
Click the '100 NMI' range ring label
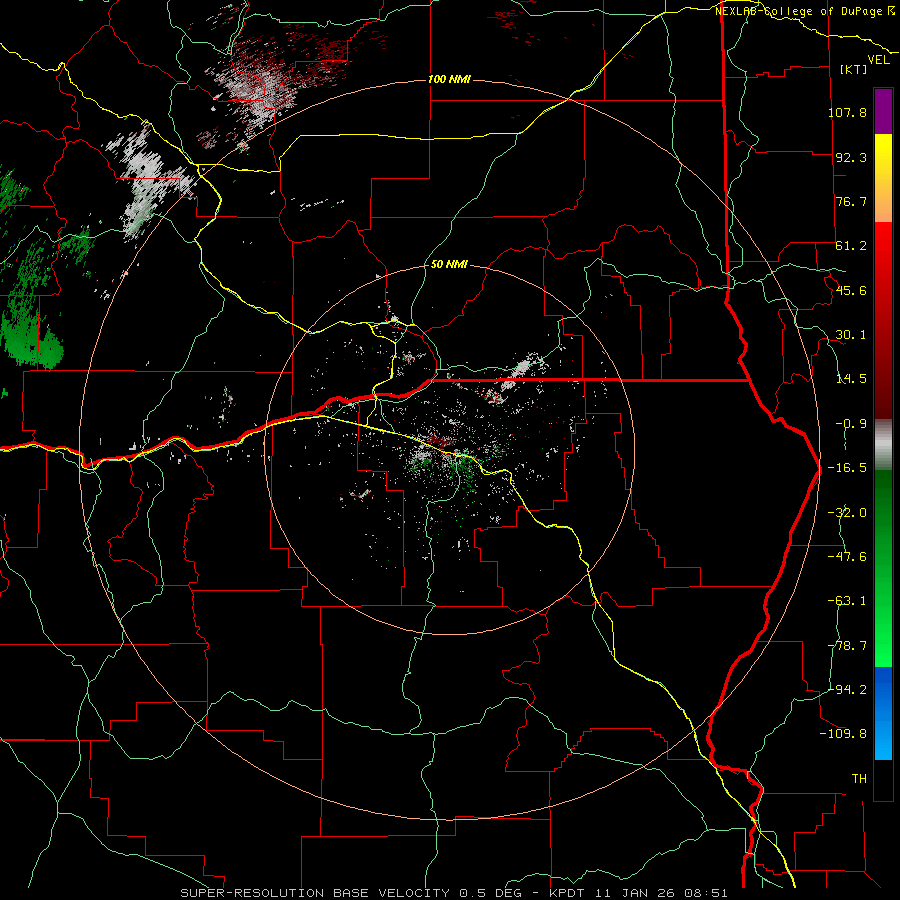click(449, 79)
